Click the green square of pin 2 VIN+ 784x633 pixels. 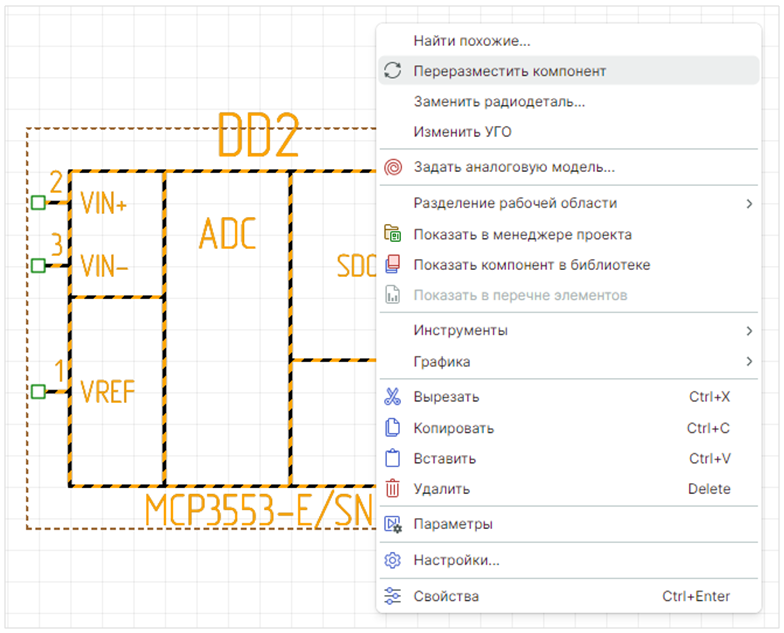pyautogui.click(x=38, y=203)
